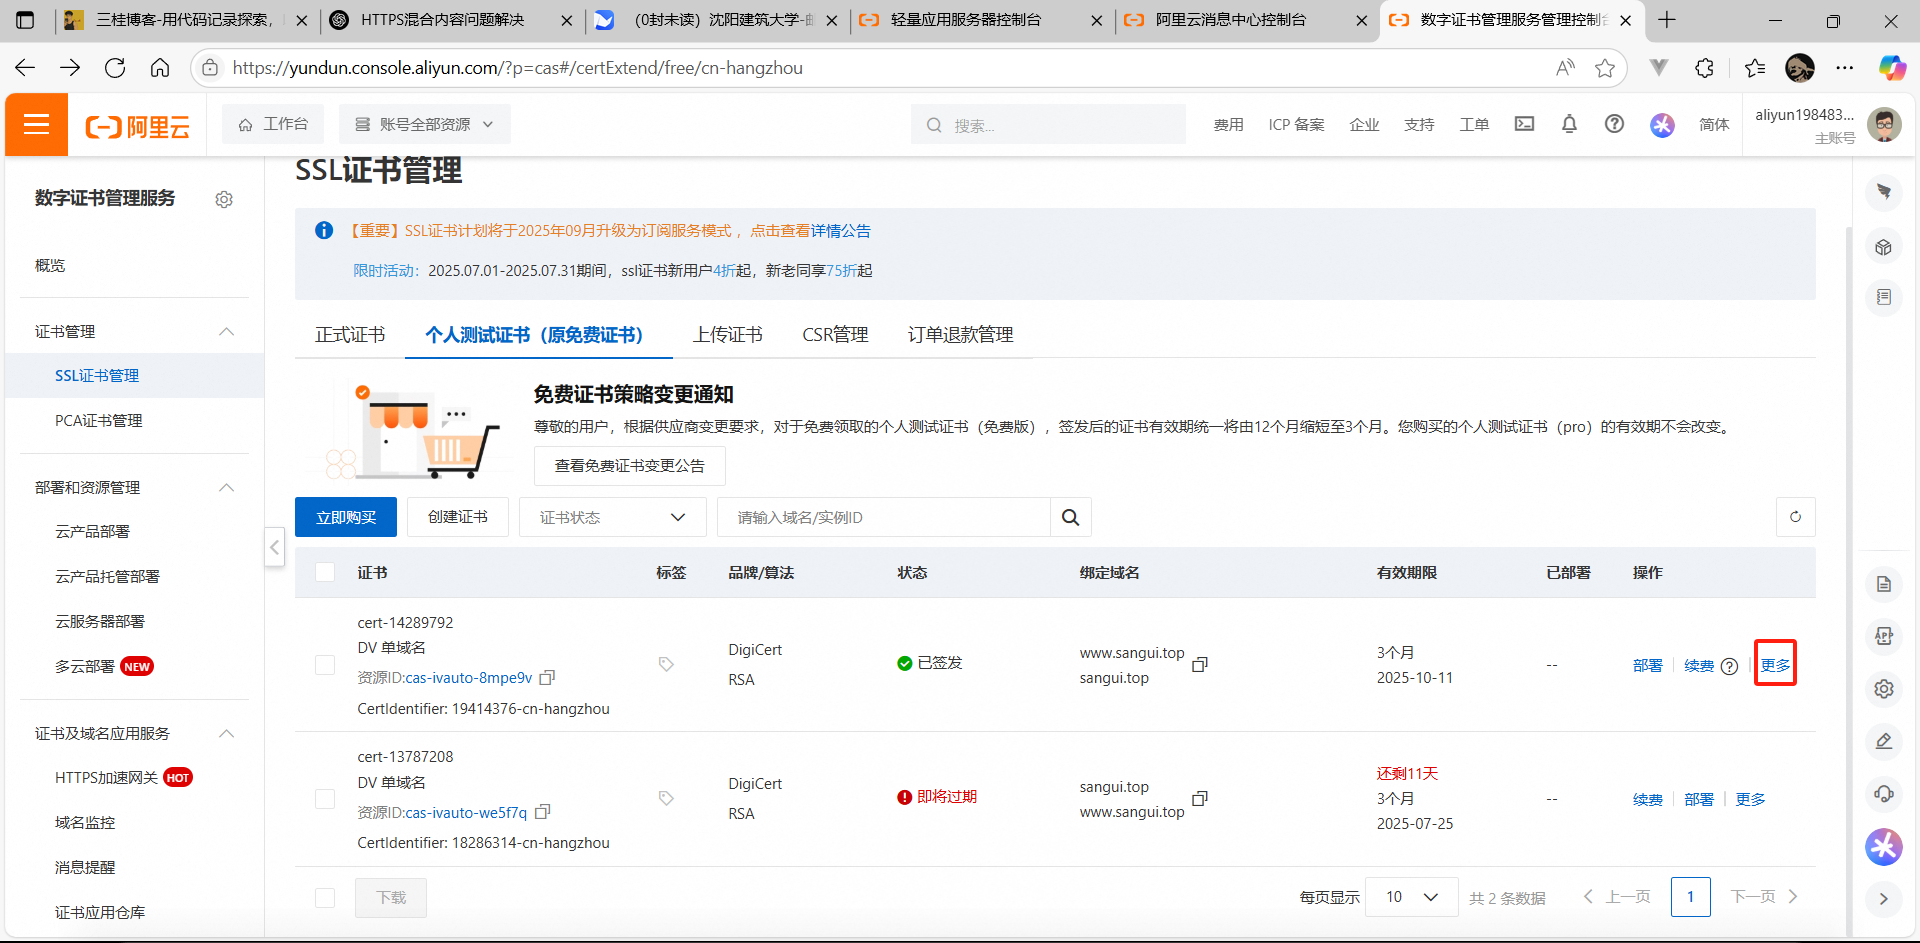Select checkbox for cert-14289792 row
The width and height of the screenshot is (1920, 943).
(325, 665)
